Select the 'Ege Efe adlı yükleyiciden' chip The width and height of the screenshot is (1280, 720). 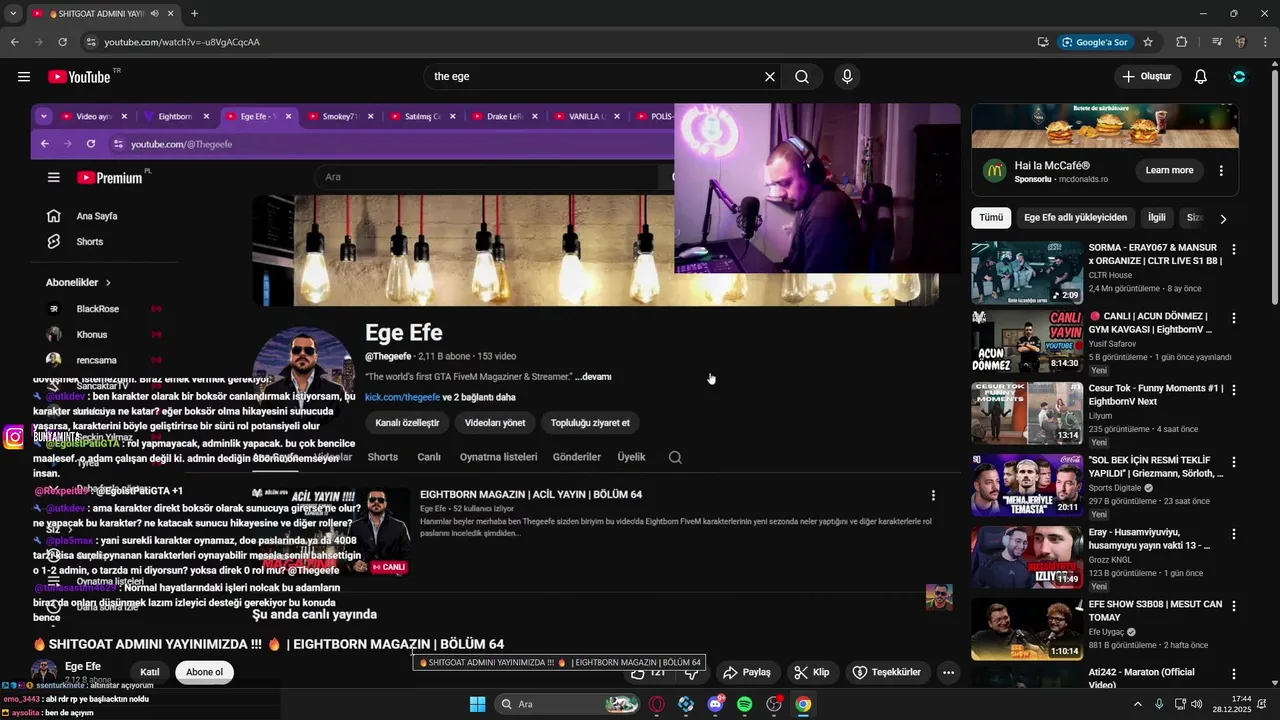1075,217
